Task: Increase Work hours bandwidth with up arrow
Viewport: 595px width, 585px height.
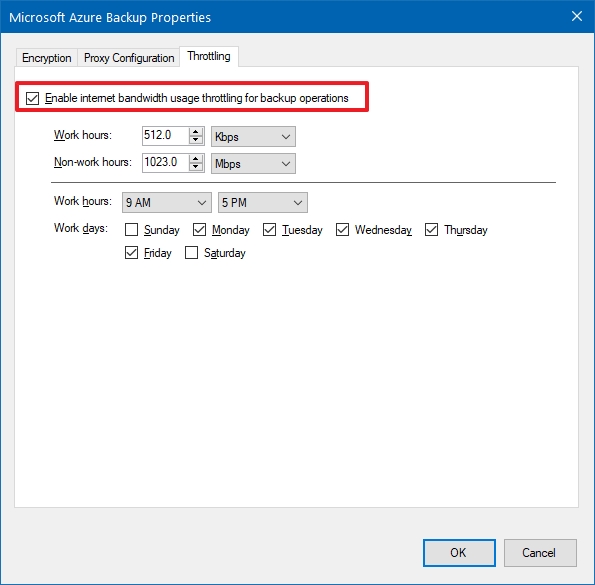Action: coord(196,132)
